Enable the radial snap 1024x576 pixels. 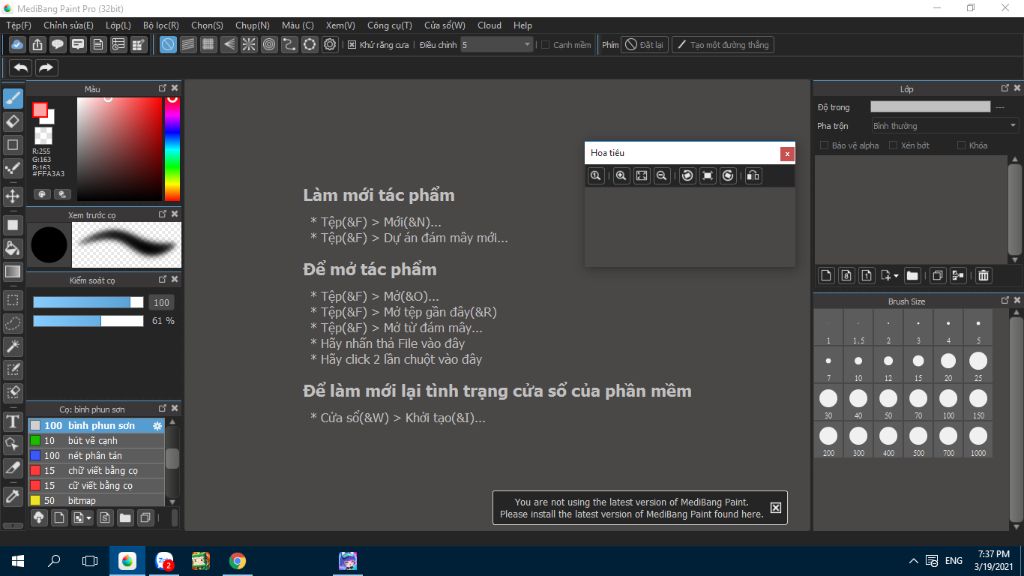[249, 44]
